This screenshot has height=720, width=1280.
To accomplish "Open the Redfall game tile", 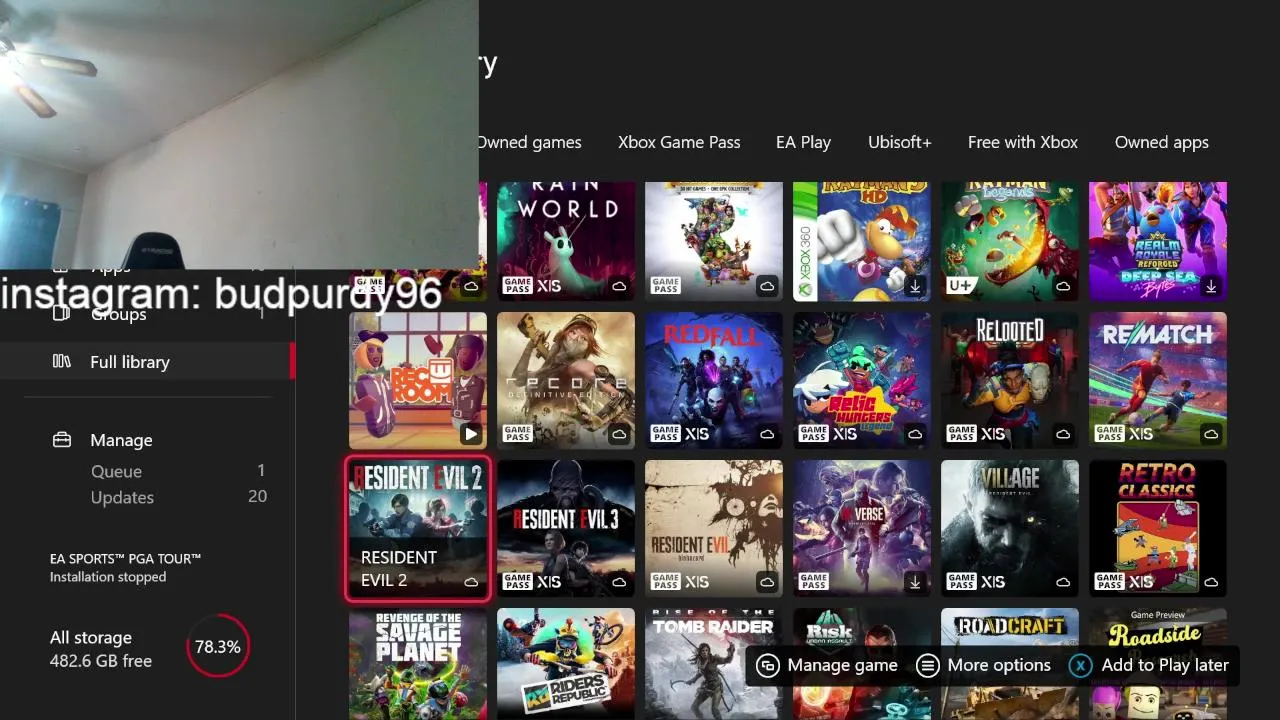I will pyautogui.click(x=714, y=380).
